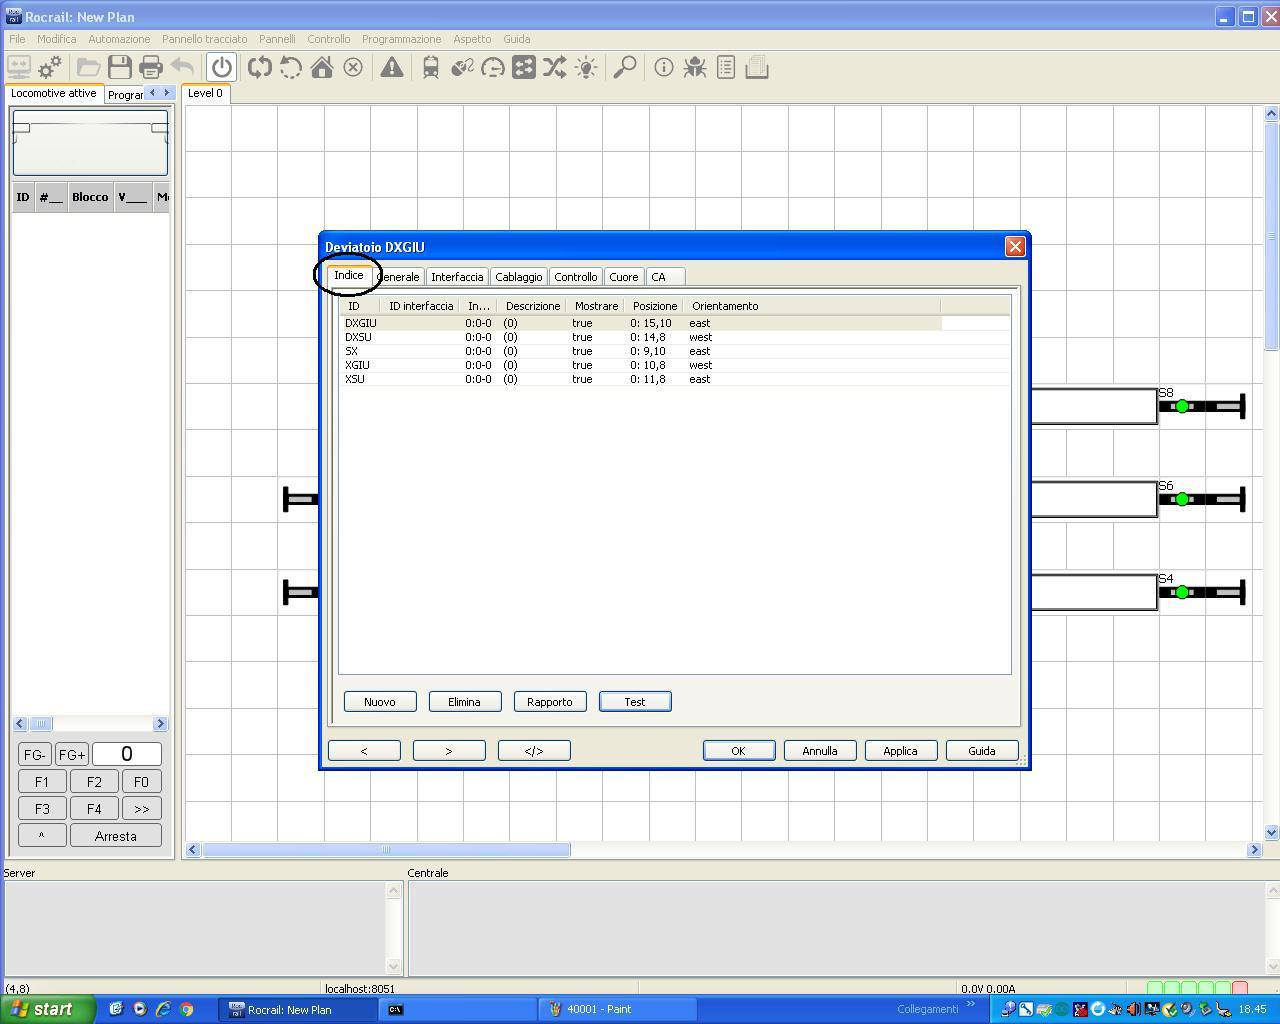1280x1024 pixels.
Task: Click the Applica button
Action: (x=900, y=751)
